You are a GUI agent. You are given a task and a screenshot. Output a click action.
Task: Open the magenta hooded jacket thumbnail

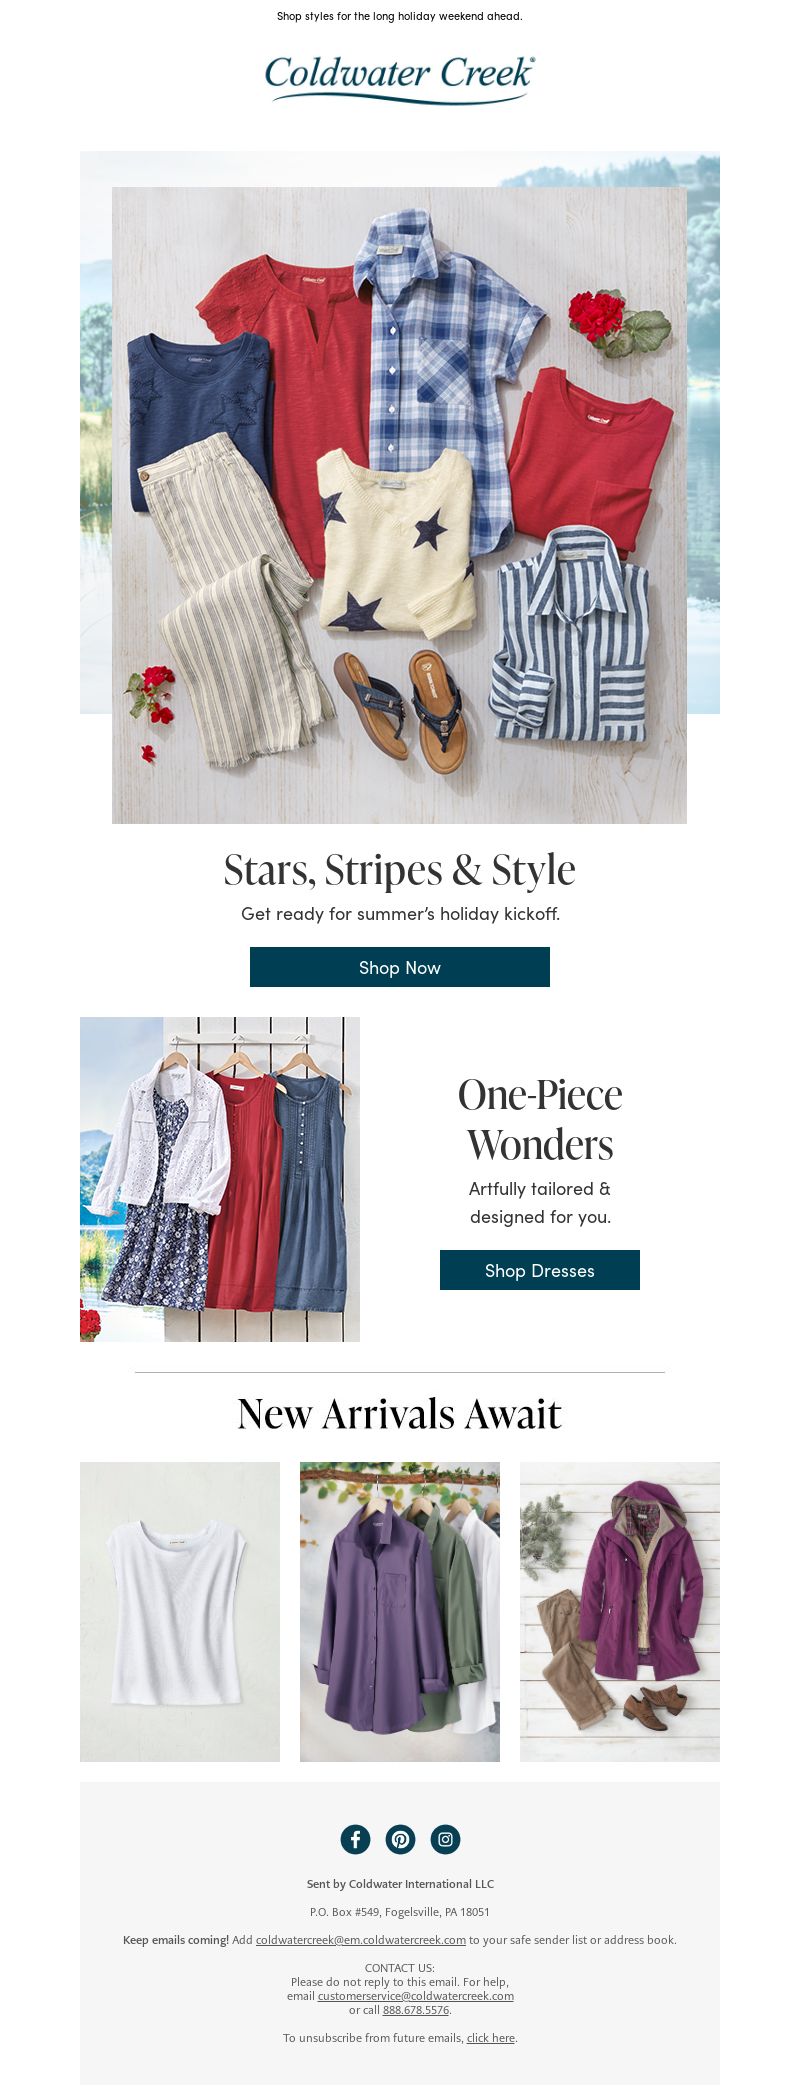click(x=620, y=1612)
